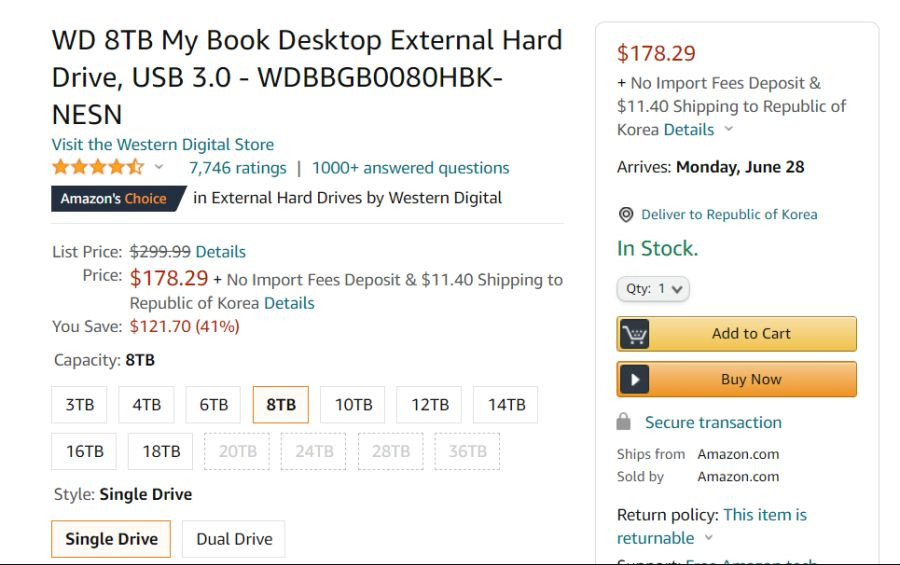The width and height of the screenshot is (900, 565).
Task: Select the 10TB capacity option
Action: tap(353, 405)
